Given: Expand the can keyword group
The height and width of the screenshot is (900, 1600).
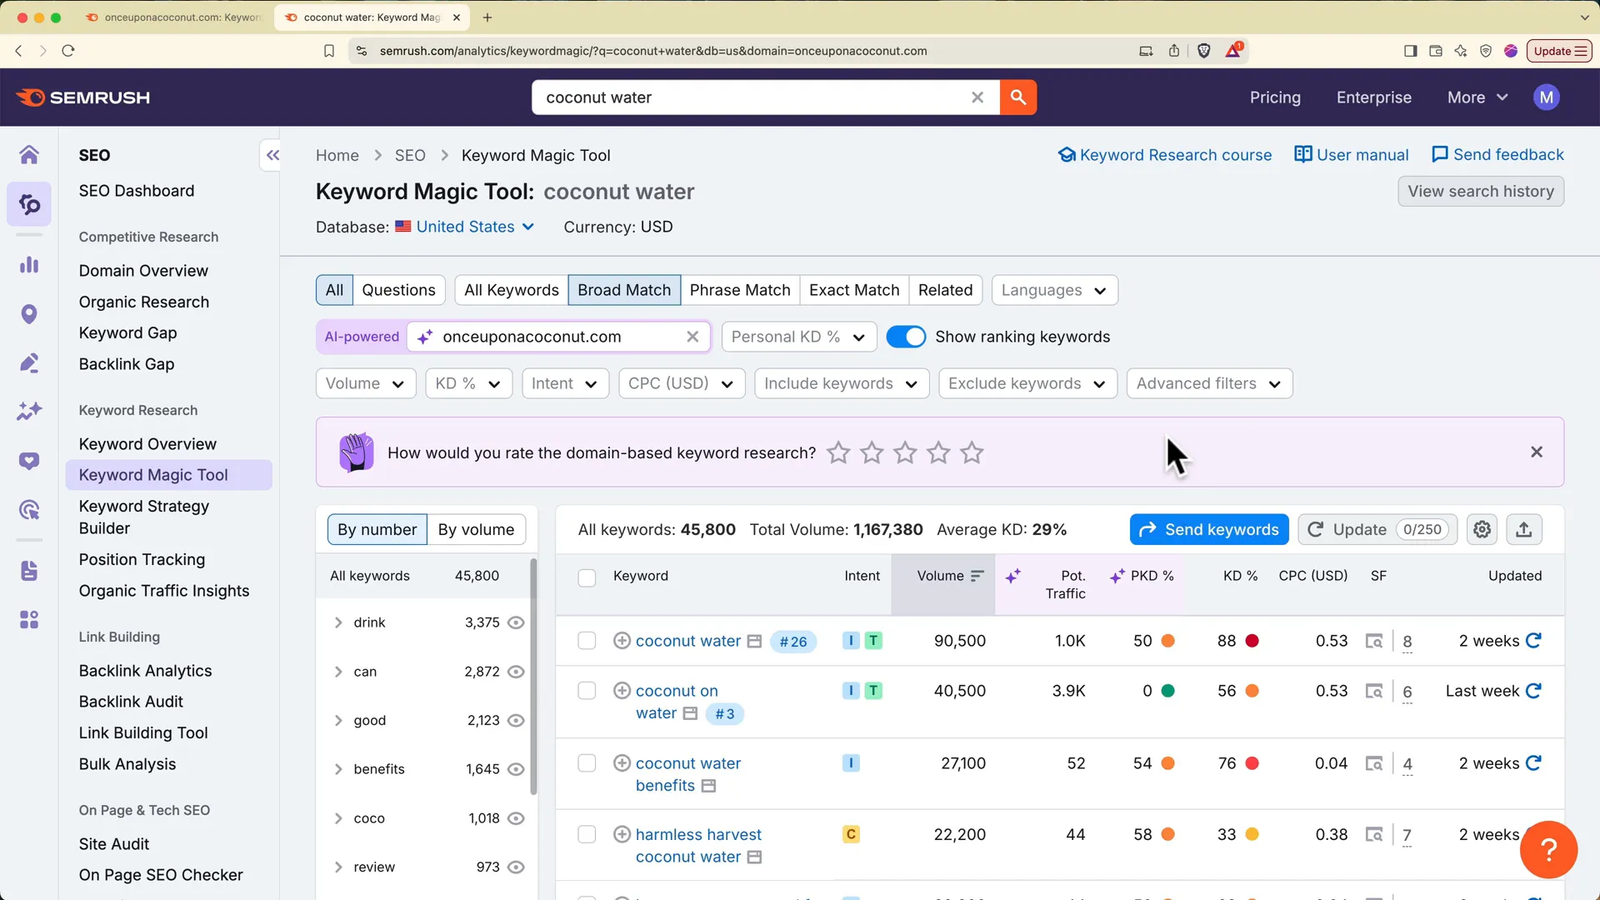Looking at the screenshot, I should pyautogui.click(x=338, y=671).
